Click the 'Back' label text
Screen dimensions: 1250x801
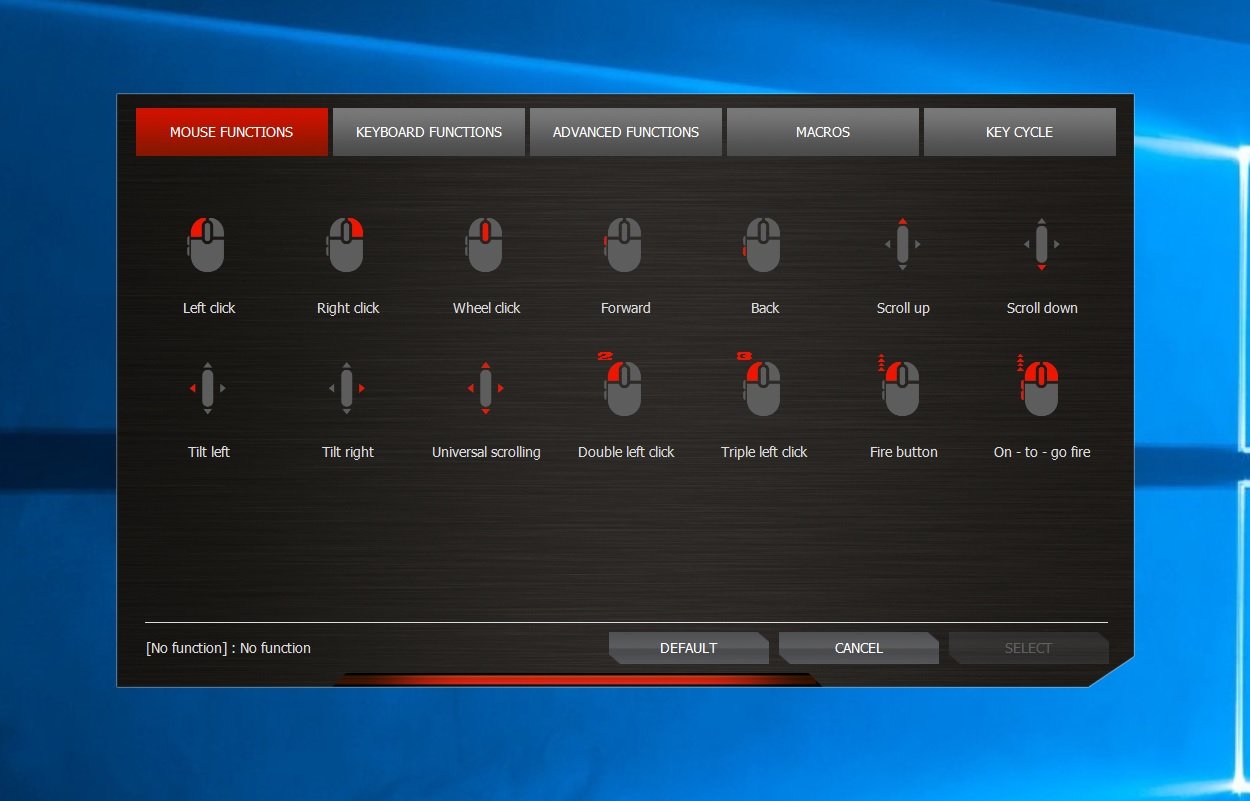[x=765, y=308]
